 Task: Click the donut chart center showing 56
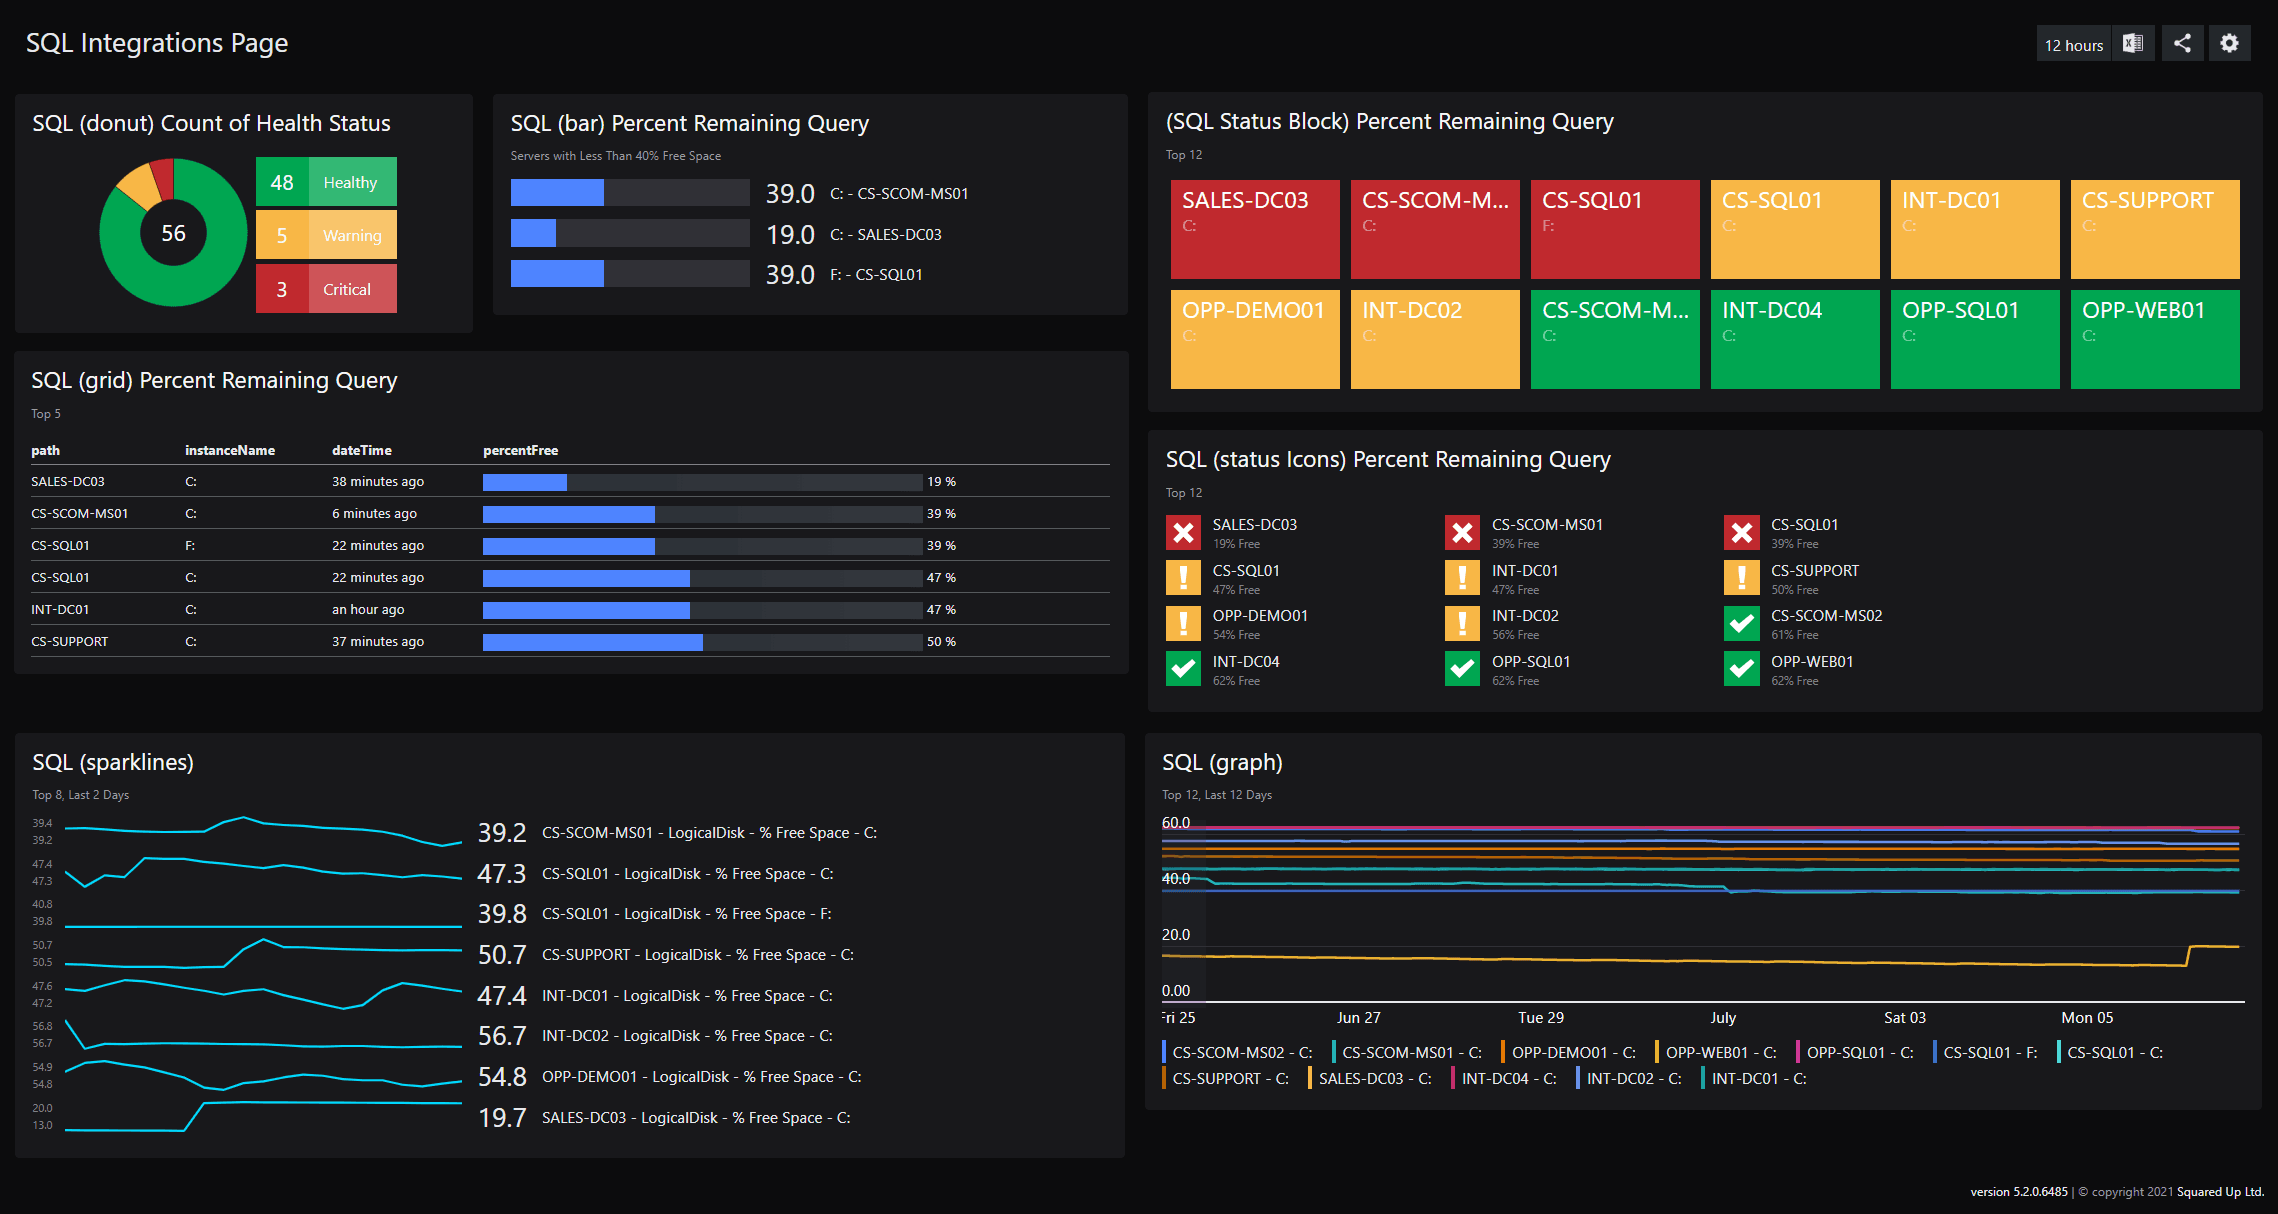[172, 232]
